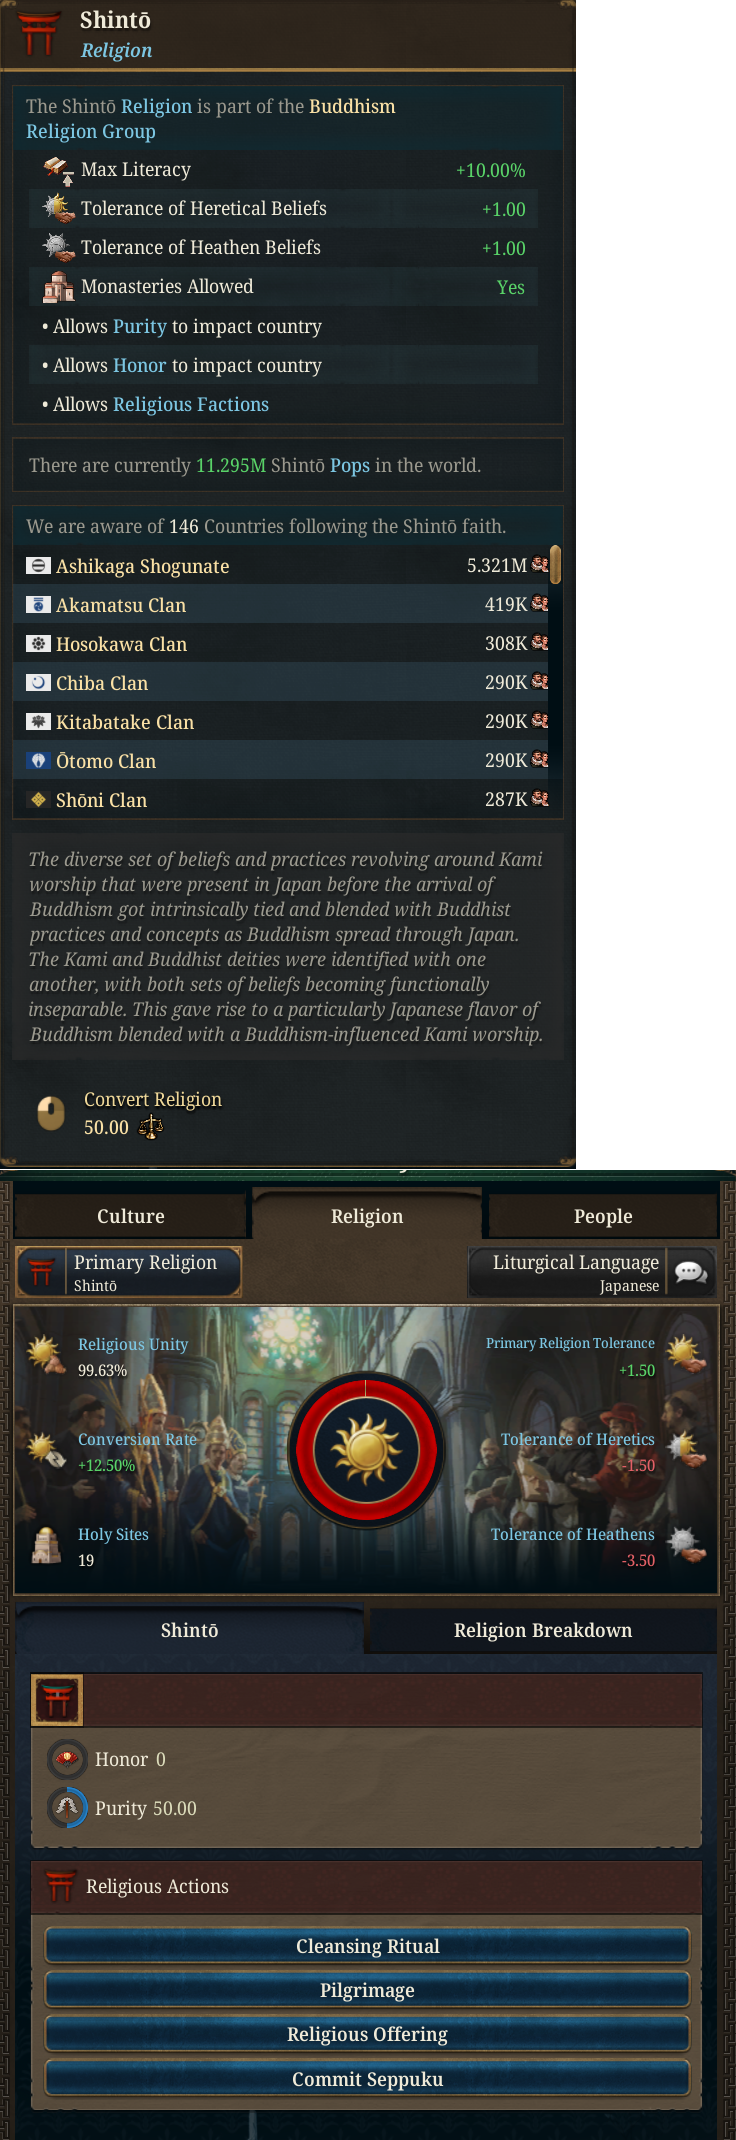Click the Honor fan icon
This screenshot has width=736, height=2140.
(x=67, y=1759)
